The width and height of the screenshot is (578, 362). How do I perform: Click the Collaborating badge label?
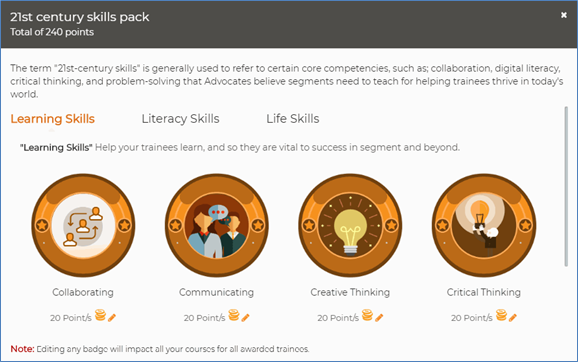83,292
